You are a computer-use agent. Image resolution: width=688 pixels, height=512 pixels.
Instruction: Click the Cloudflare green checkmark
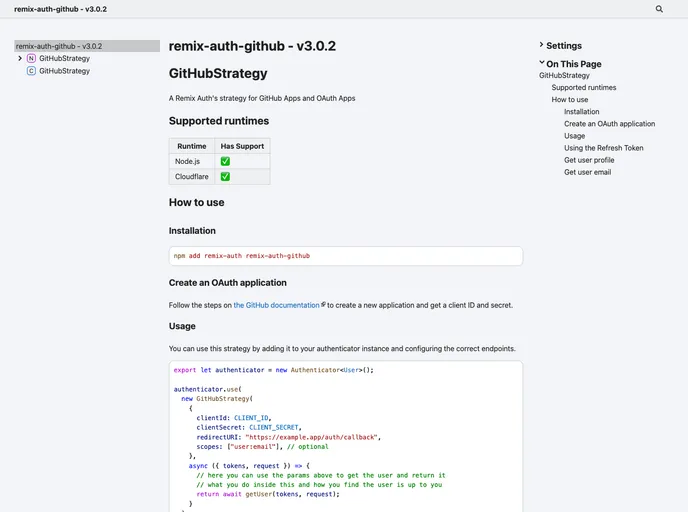(225, 176)
